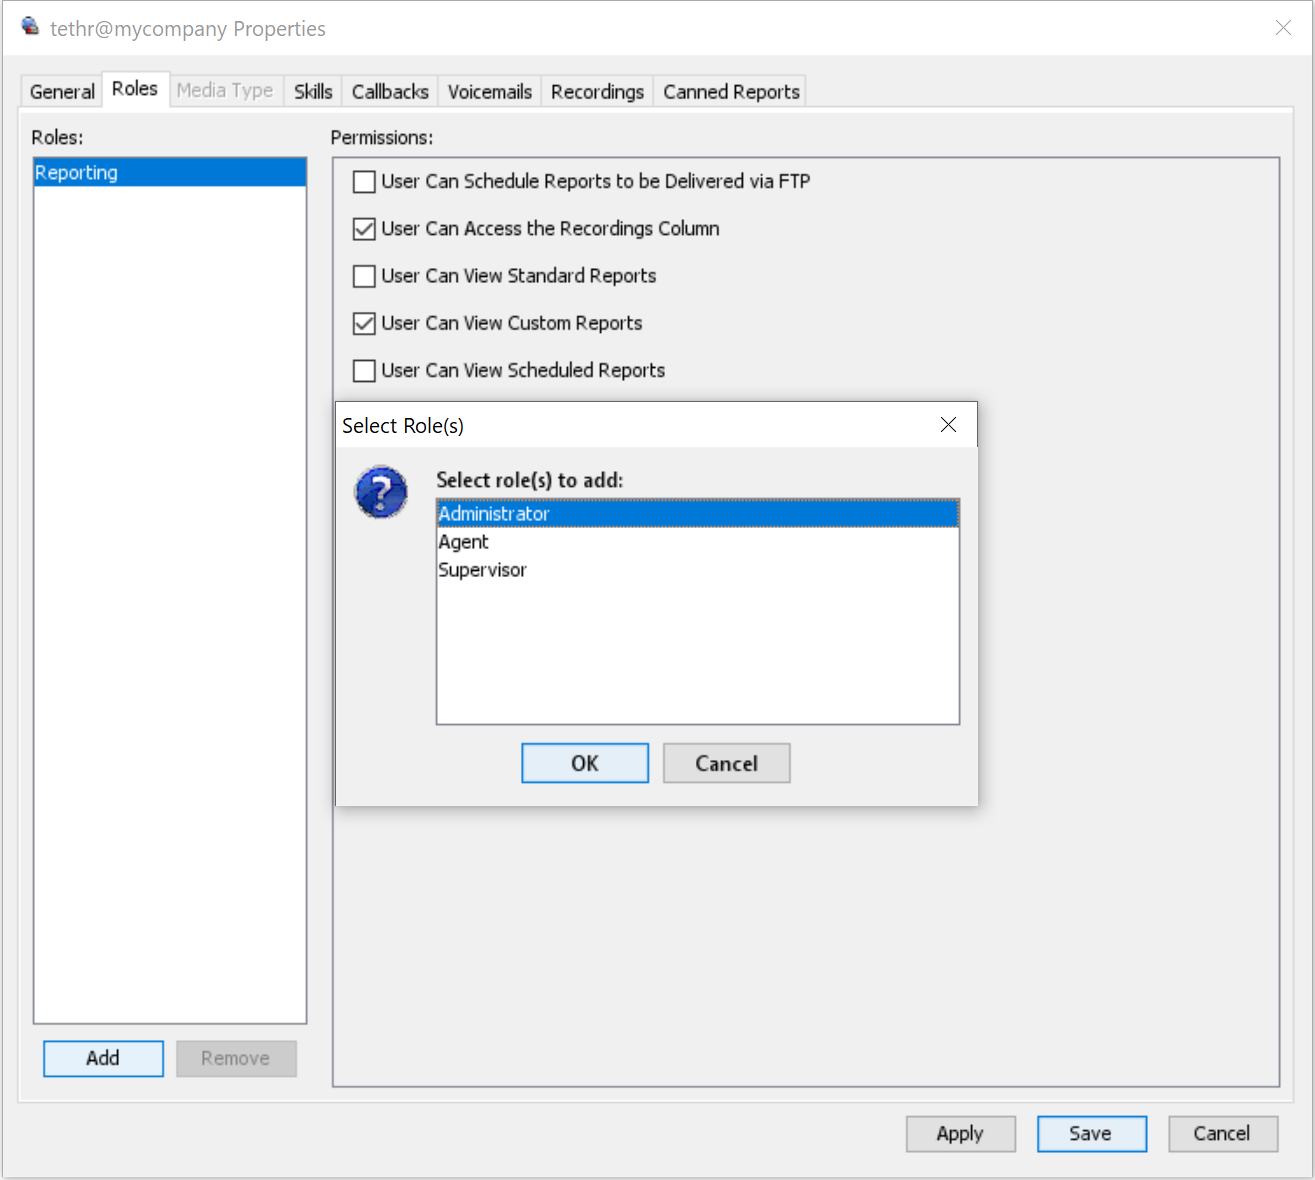Go to the Callbacks tab
The height and width of the screenshot is (1180, 1315).
[390, 92]
